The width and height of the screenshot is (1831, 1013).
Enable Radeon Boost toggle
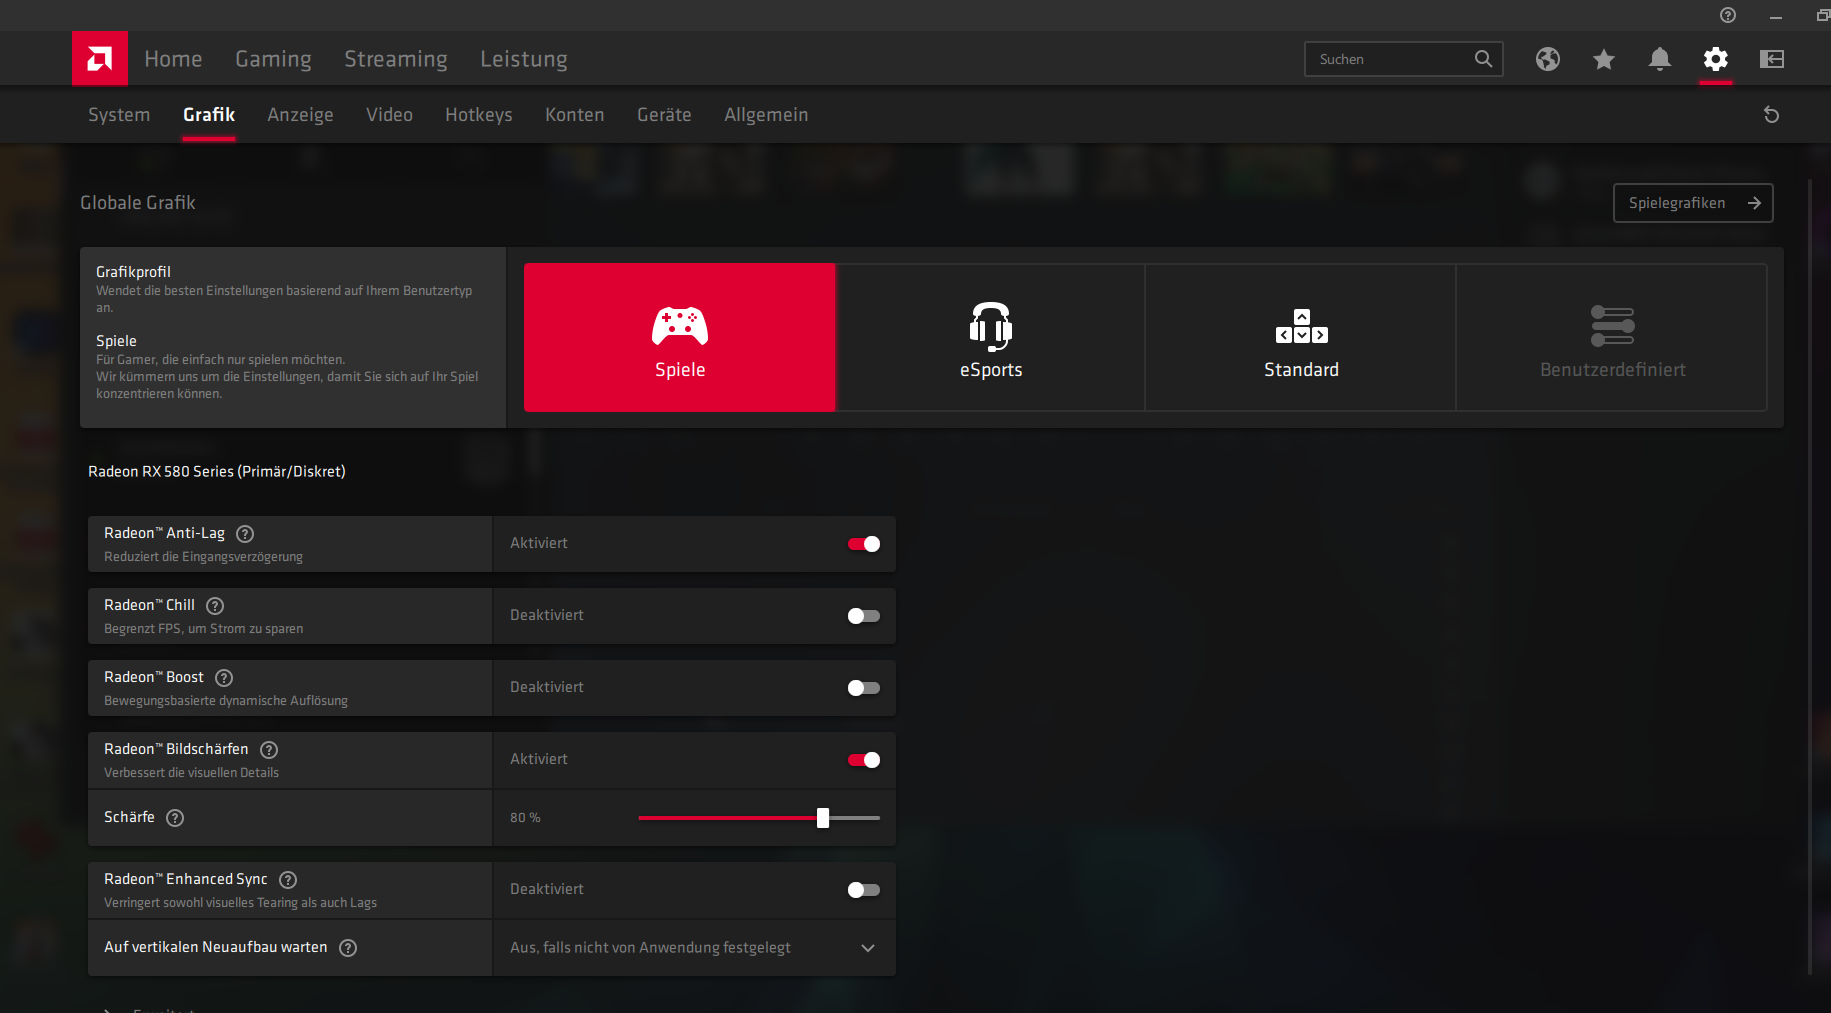click(864, 688)
